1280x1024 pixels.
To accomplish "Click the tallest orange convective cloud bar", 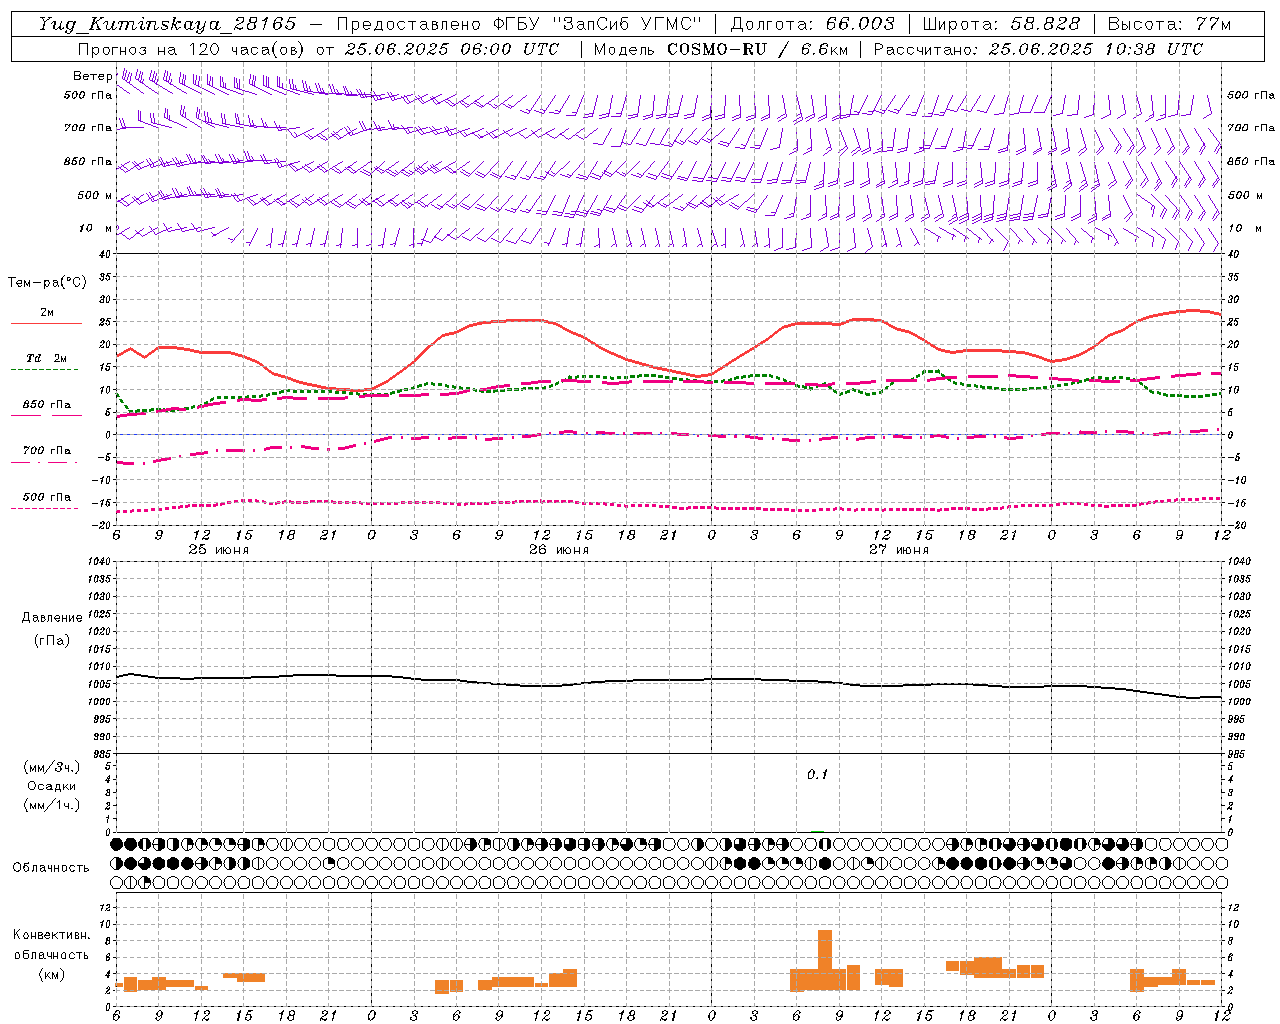I will tap(825, 960).
